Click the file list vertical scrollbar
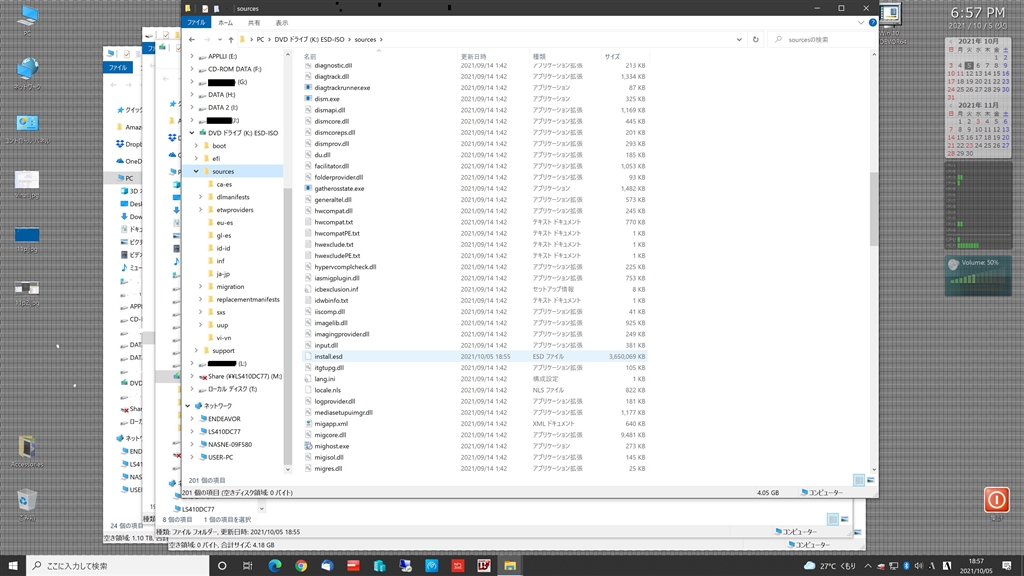Screen dimensions: 1024x576 (874, 209)
